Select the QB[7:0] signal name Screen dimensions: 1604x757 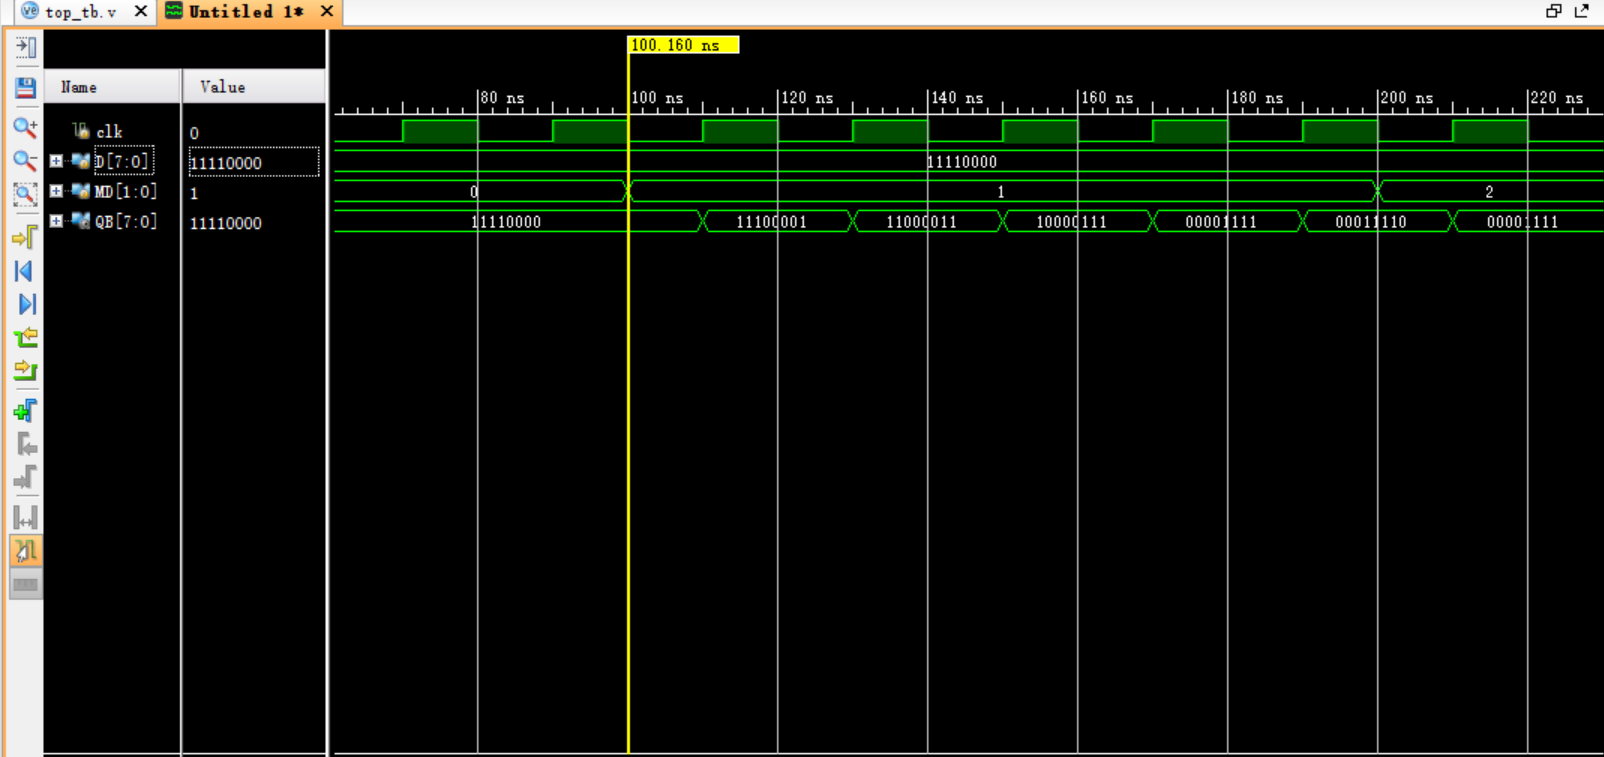point(125,221)
